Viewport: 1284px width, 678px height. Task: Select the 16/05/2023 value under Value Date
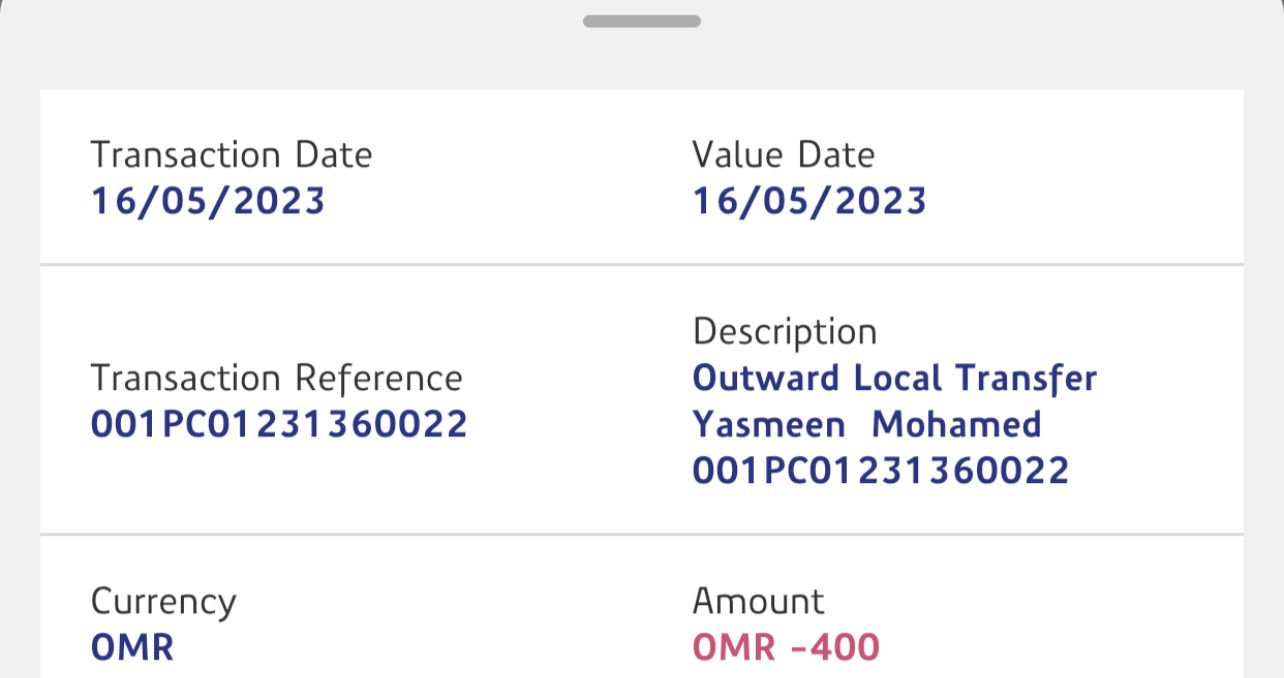point(809,201)
